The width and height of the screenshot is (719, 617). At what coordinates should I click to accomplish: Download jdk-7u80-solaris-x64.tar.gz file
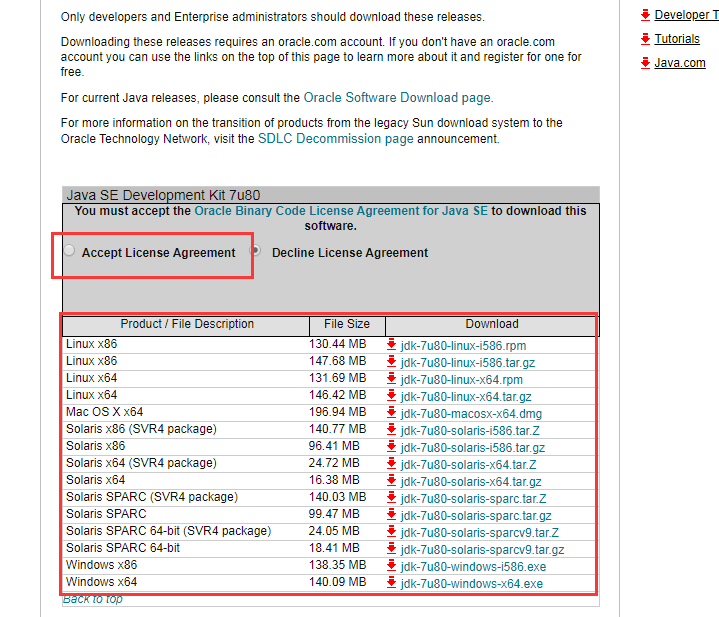(x=471, y=481)
